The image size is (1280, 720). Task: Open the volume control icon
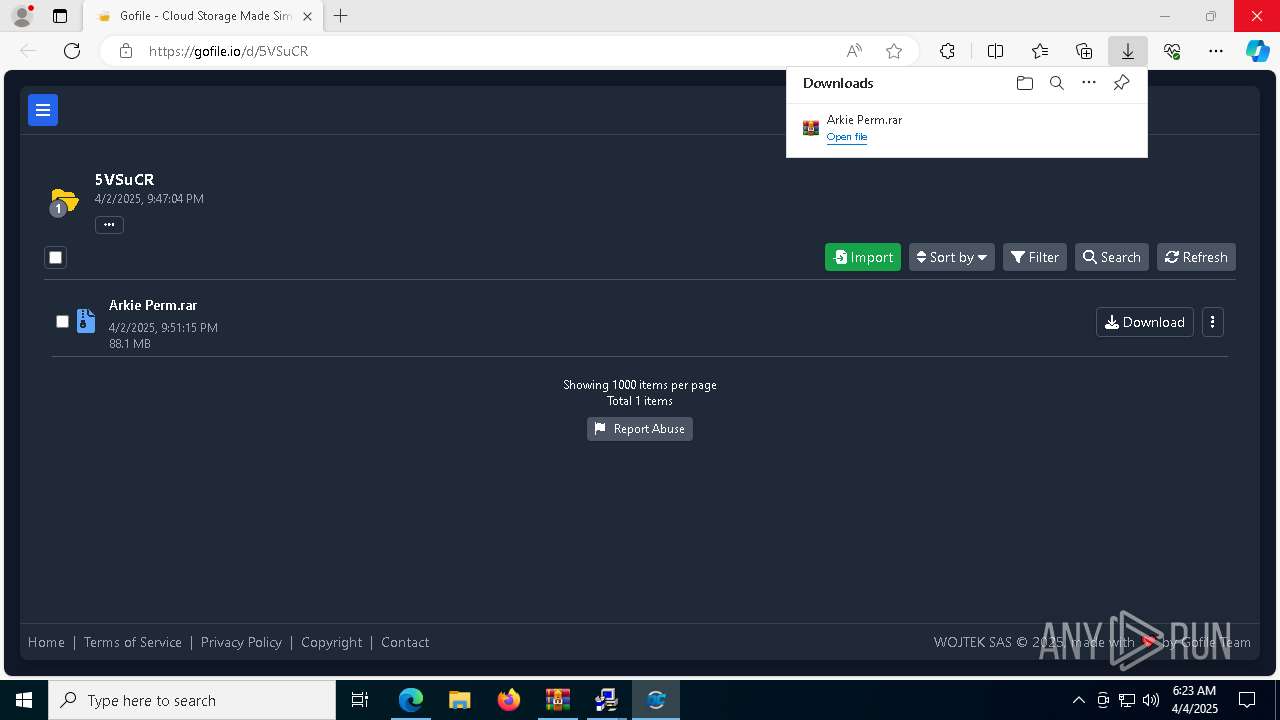(x=1151, y=700)
